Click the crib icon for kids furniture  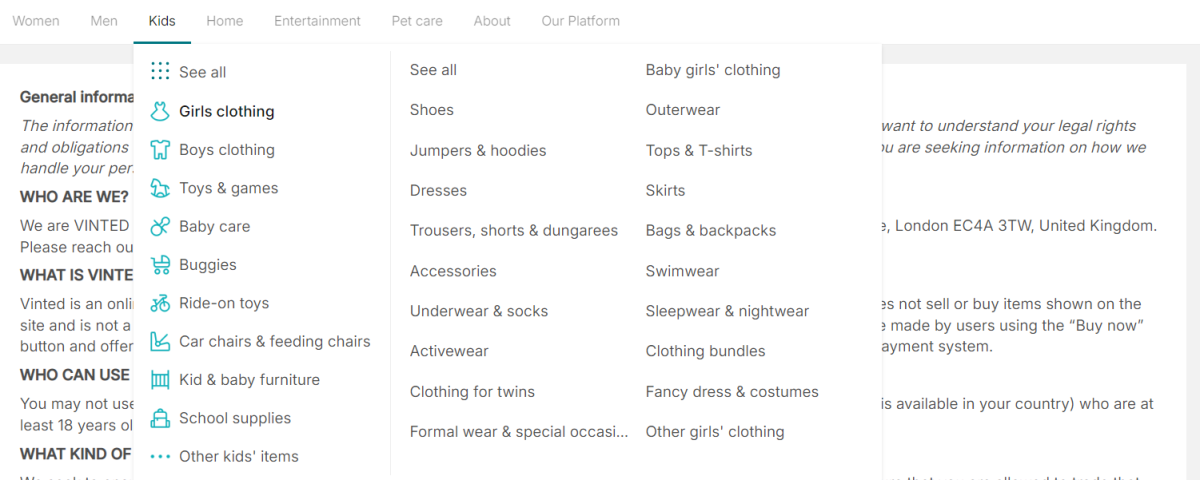tap(160, 380)
